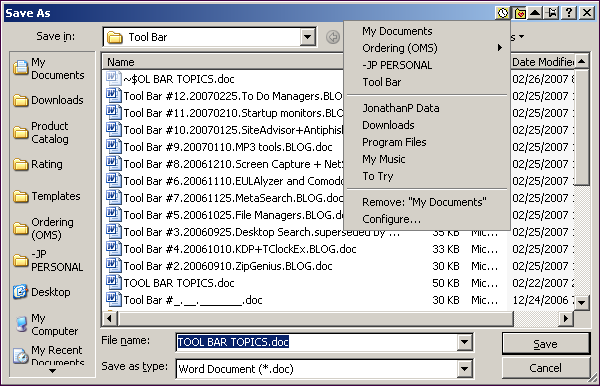Open Downloads folder in the places bar
The image size is (600, 386).
pyautogui.click(x=49, y=100)
